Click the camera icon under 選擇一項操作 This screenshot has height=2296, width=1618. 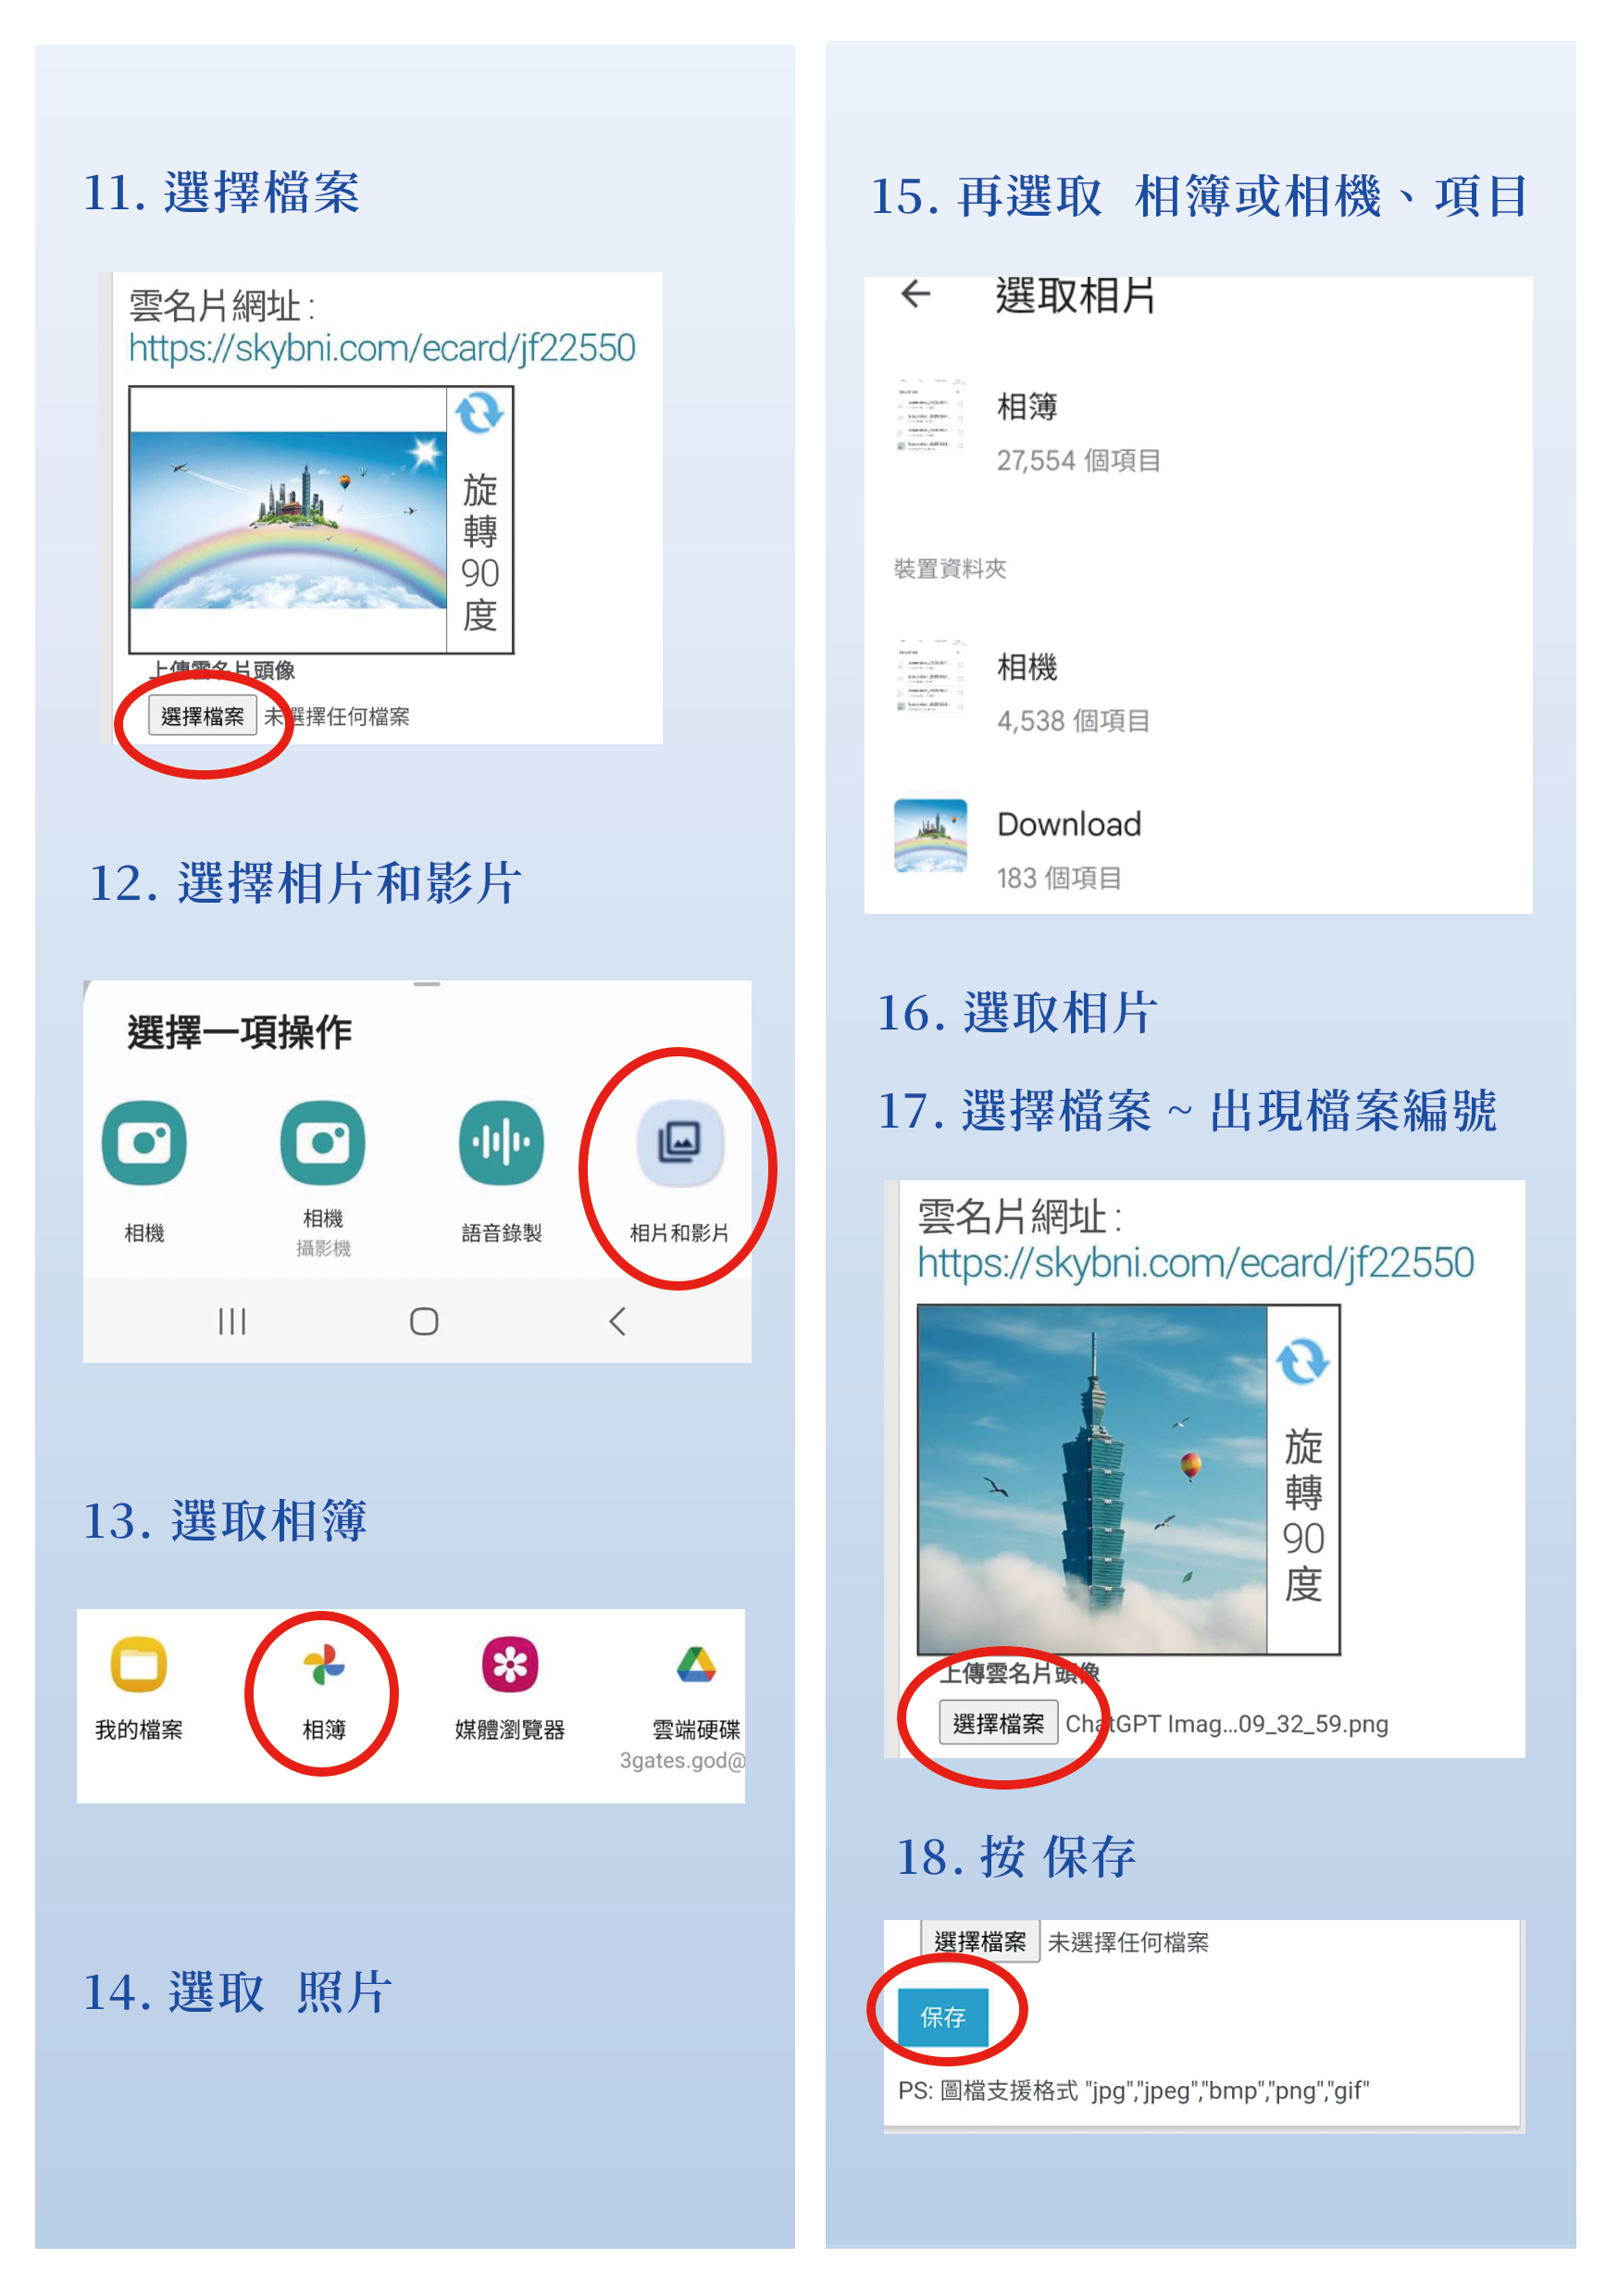[x=144, y=1142]
